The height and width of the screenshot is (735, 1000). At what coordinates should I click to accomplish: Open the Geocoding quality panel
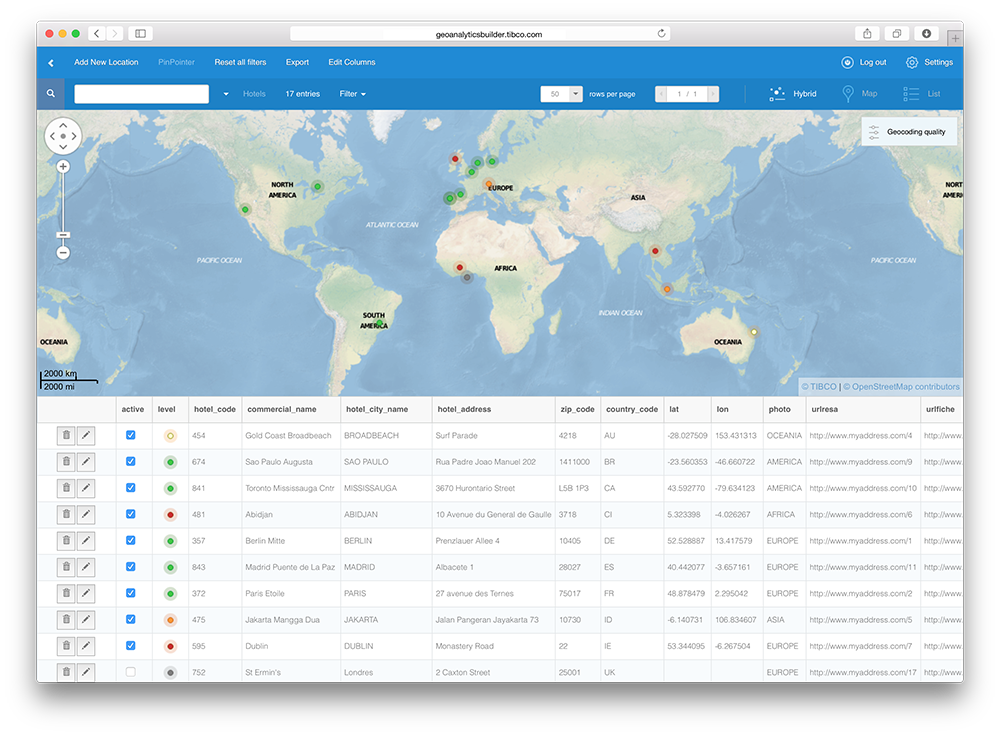point(908,132)
